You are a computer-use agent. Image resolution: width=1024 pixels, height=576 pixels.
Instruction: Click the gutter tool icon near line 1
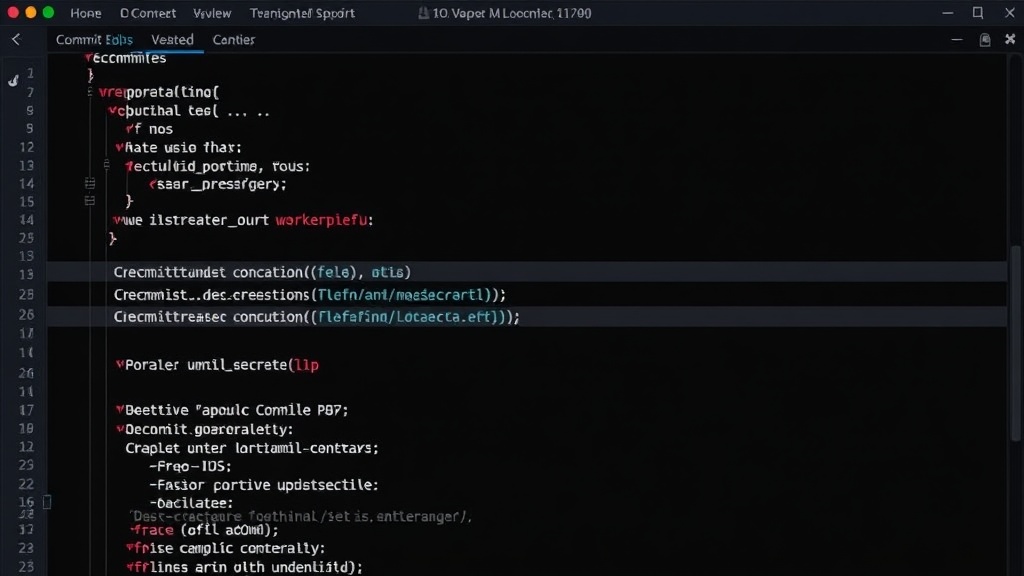(x=13, y=81)
